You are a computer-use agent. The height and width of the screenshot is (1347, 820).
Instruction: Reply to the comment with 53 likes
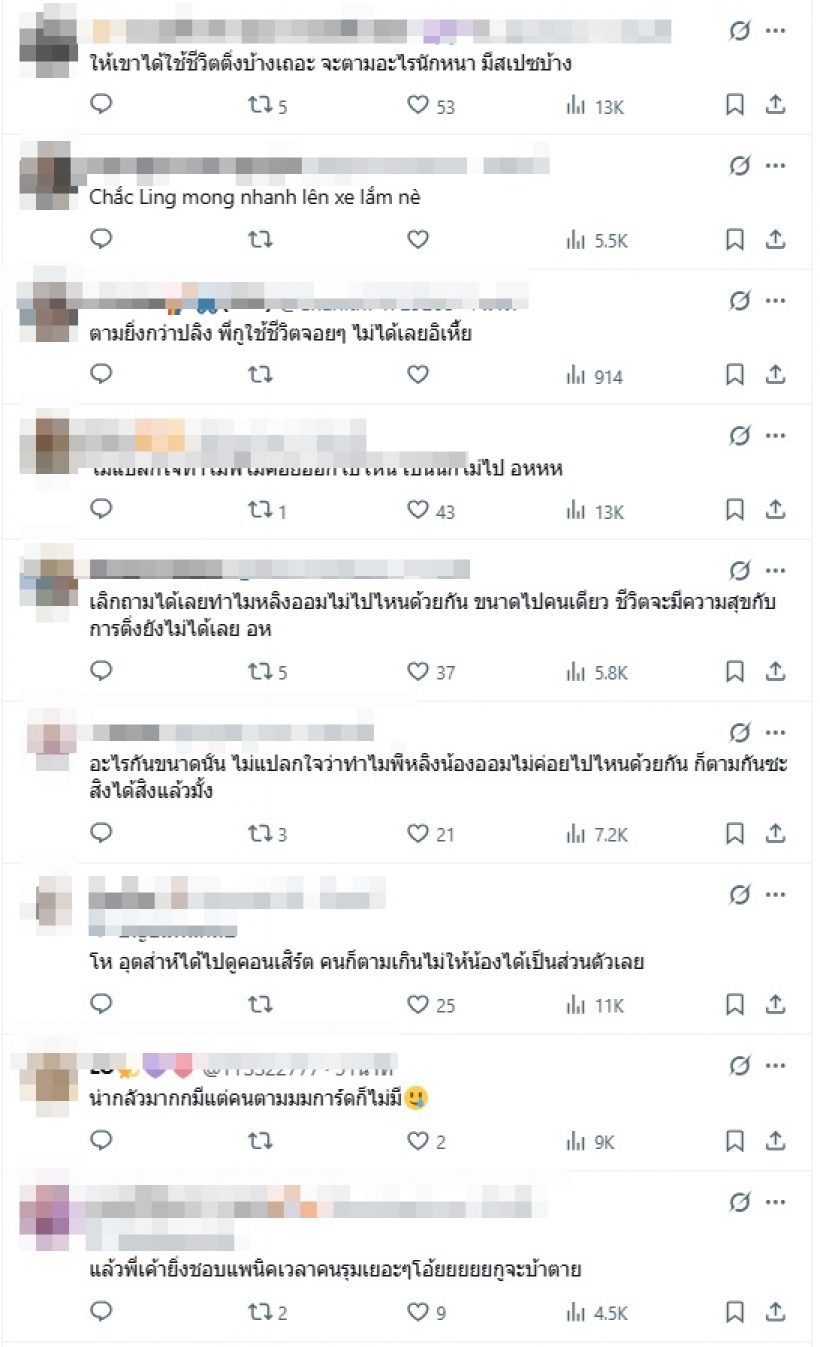point(102,105)
